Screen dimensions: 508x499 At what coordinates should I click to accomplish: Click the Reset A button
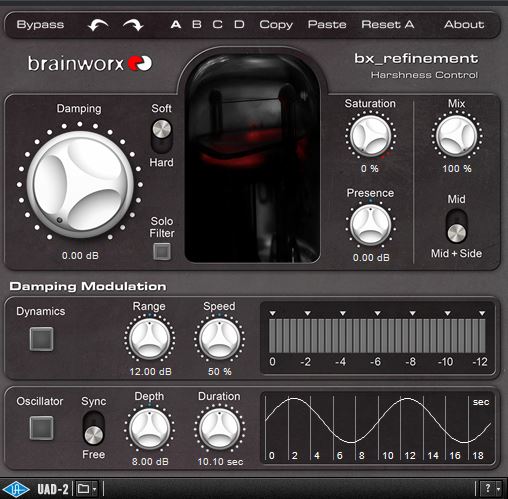tap(388, 25)
